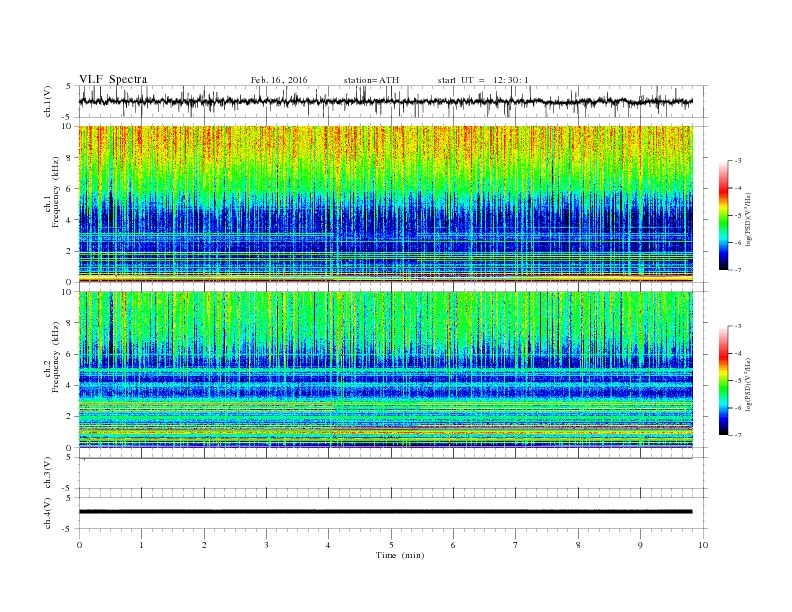Click ch.1 spectrogram "6" kHz tick label
This screenshot has width=792, height=612.
pyautogui.click(x=70, y=189)
